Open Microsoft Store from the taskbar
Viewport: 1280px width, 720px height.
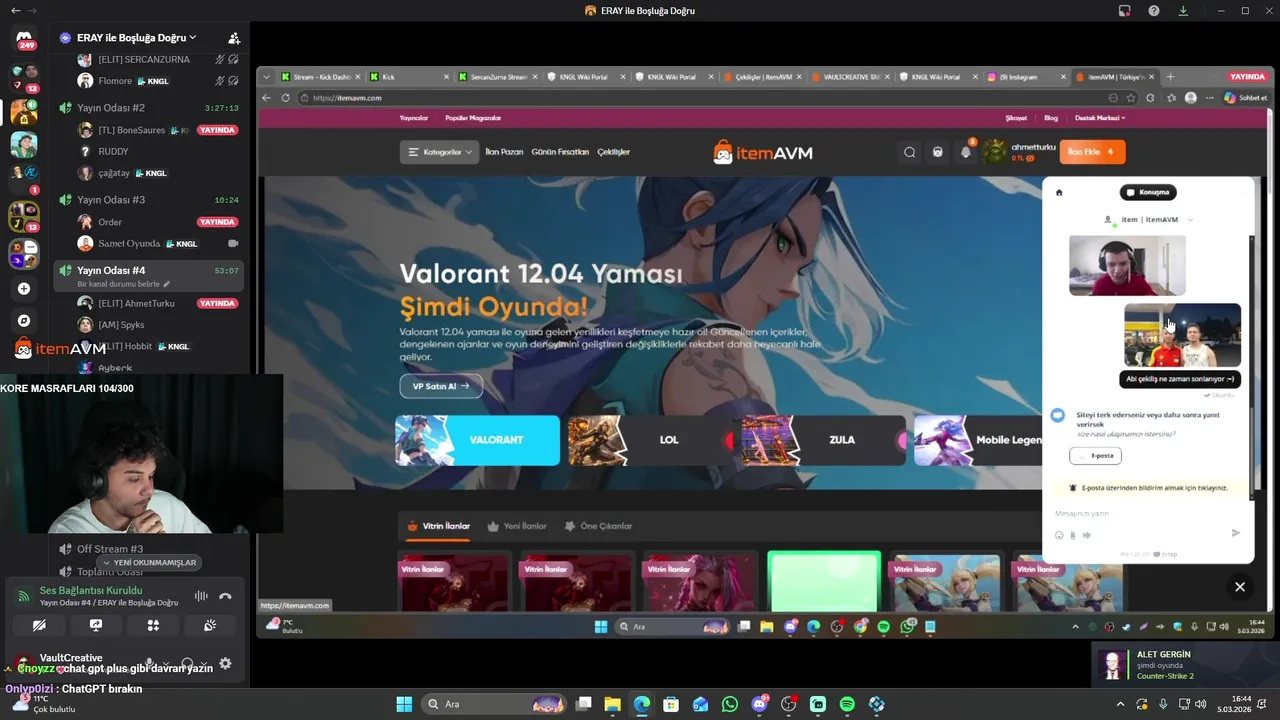point(671,704)
